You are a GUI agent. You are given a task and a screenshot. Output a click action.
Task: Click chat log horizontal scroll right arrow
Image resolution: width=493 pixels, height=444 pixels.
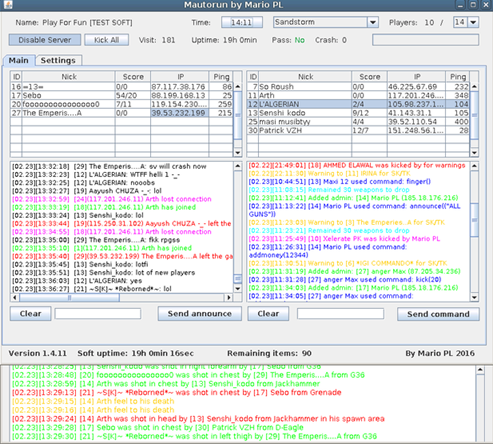[x=229, y=297]
